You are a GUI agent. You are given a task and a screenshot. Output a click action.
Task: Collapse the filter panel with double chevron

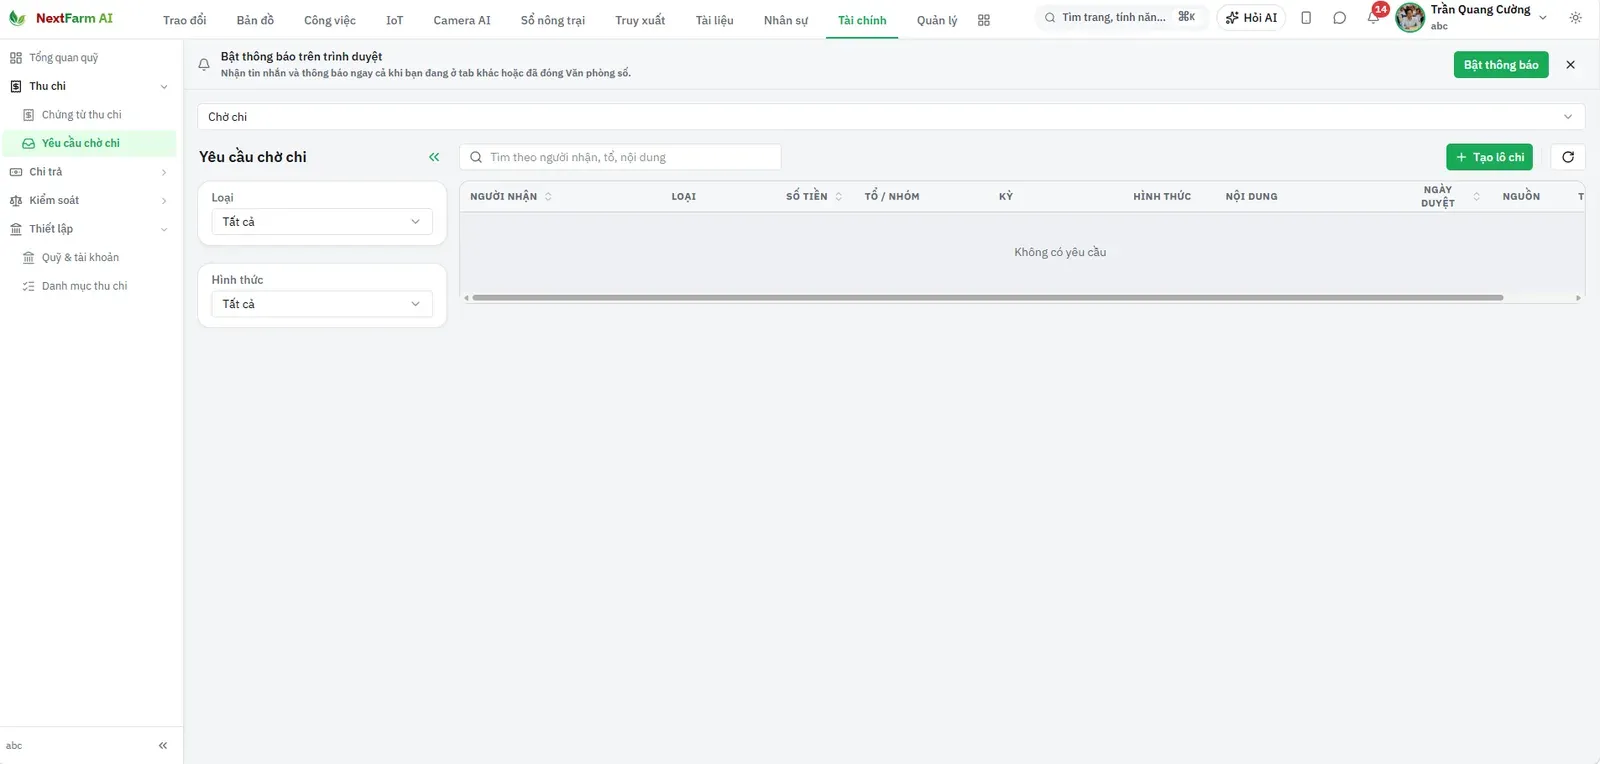point(434,157)
